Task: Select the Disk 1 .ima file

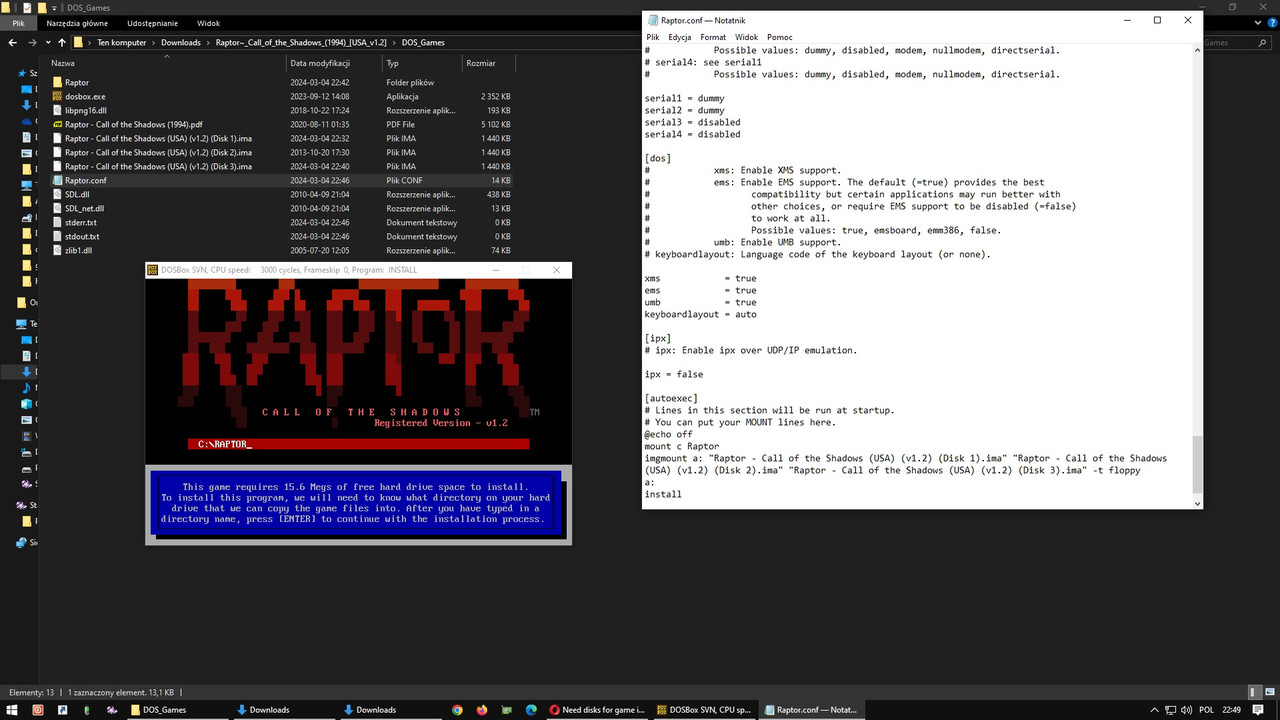Action: [x=158, y=139]
